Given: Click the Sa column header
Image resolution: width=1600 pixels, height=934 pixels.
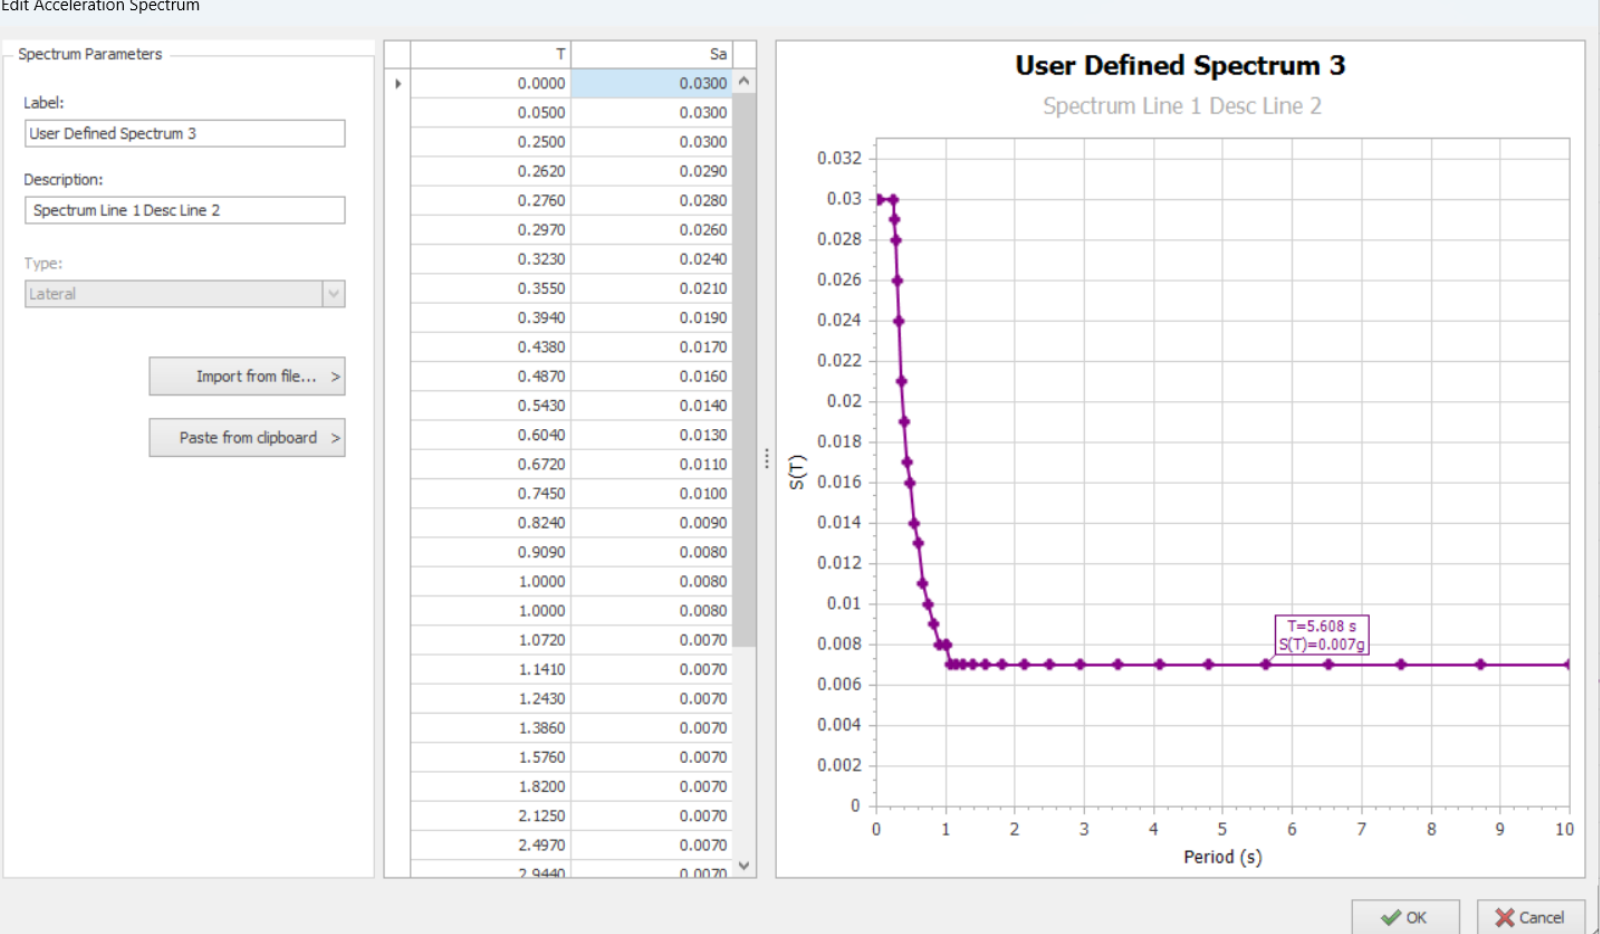Looking at the screenshot, I should tap(651, 54).
